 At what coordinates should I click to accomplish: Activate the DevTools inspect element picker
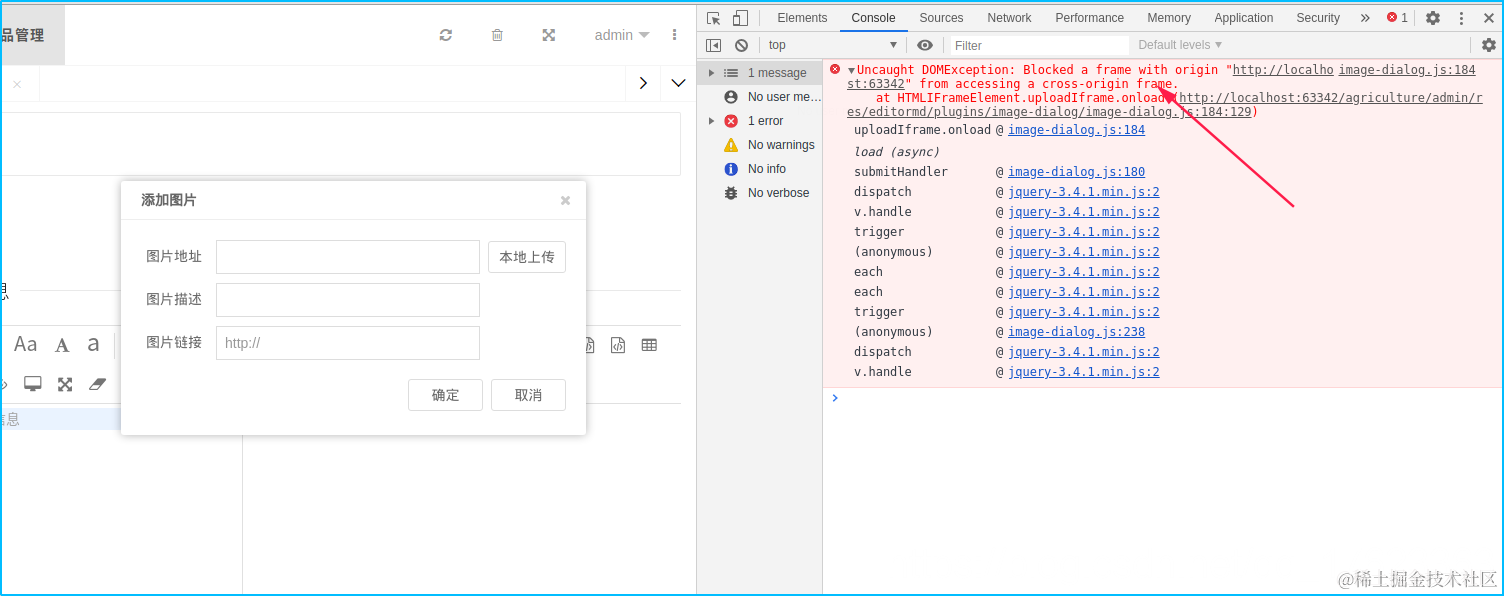[713, 18]
